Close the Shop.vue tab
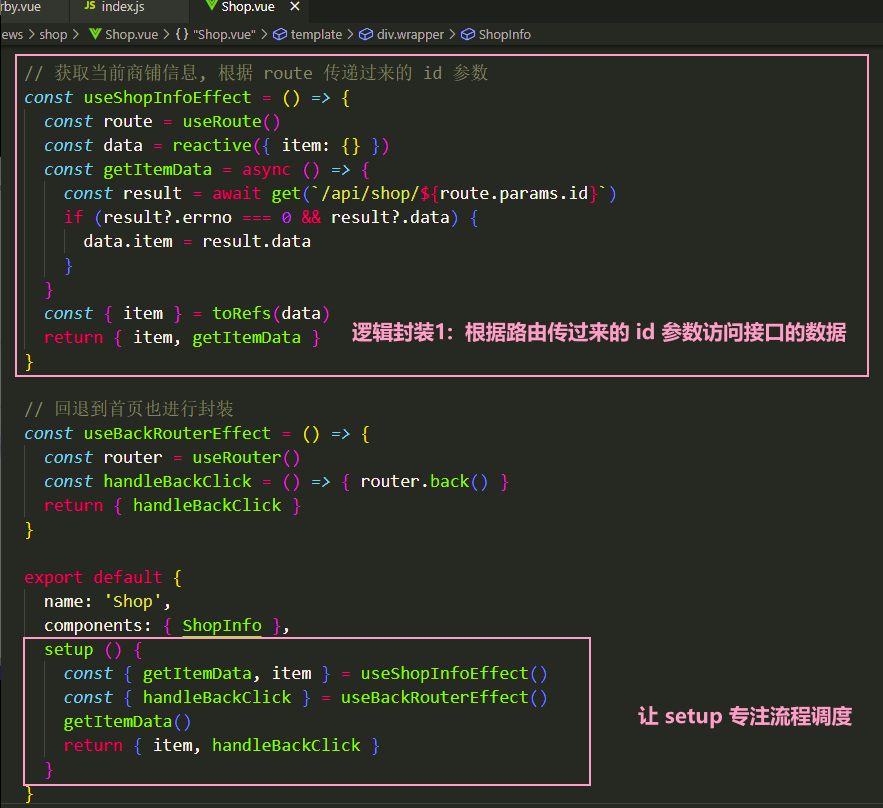This screenshot has width=883, height=808. tap(295, 7)
